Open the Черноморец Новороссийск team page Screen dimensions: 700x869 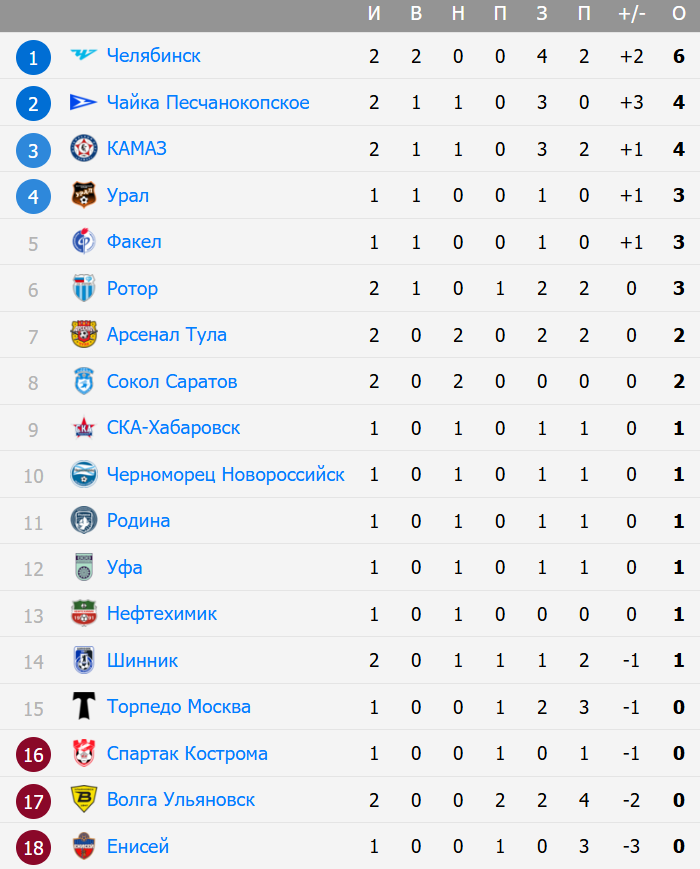226,474
